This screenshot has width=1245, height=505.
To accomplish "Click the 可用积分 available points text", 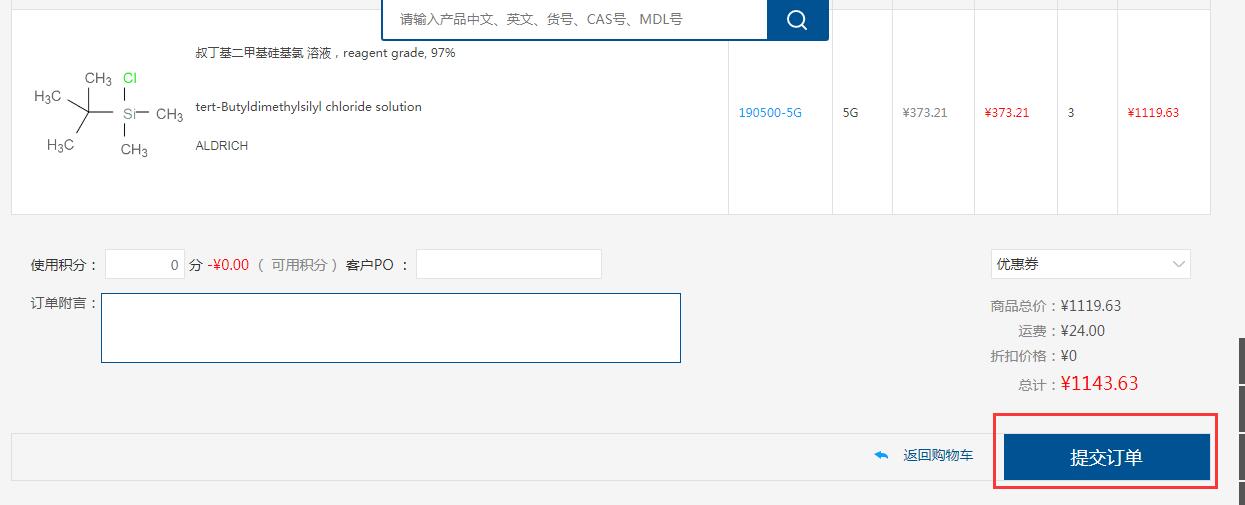I will tap(299, 265).
